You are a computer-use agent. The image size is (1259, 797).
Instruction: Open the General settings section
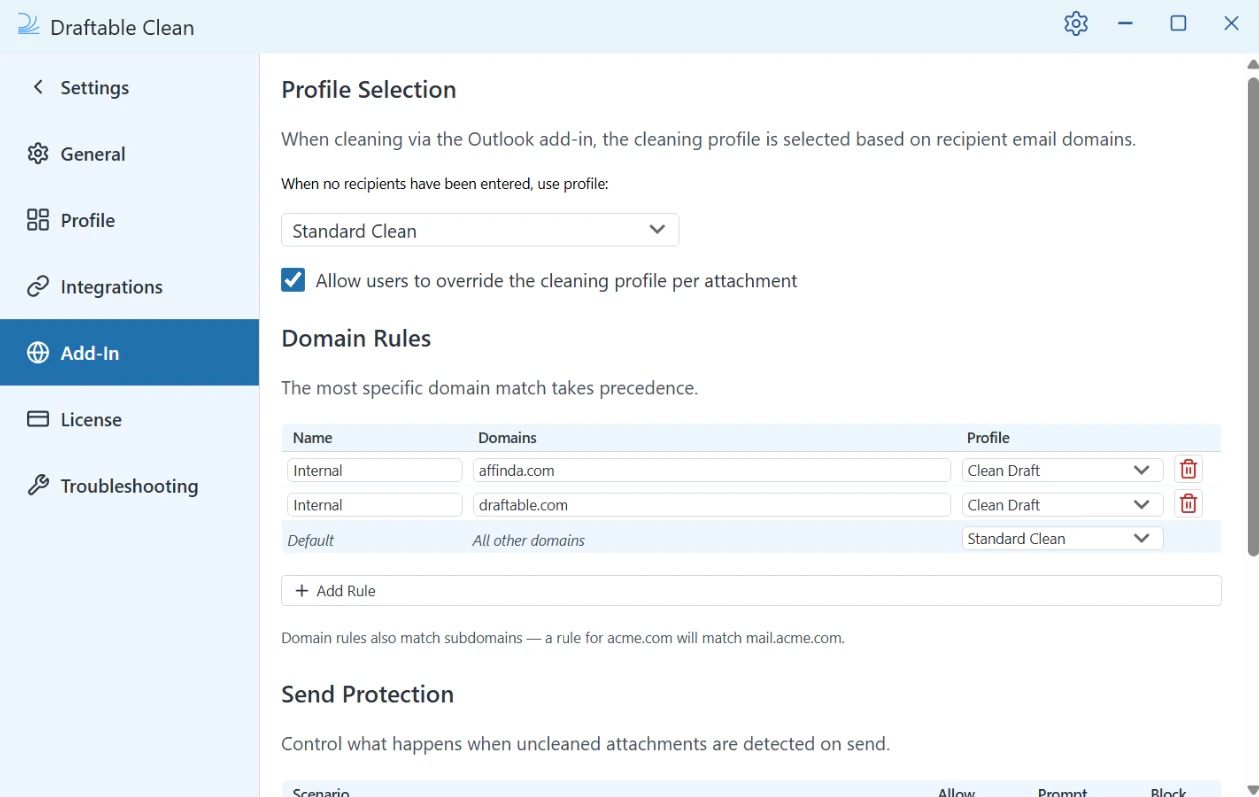click(130, 154)
